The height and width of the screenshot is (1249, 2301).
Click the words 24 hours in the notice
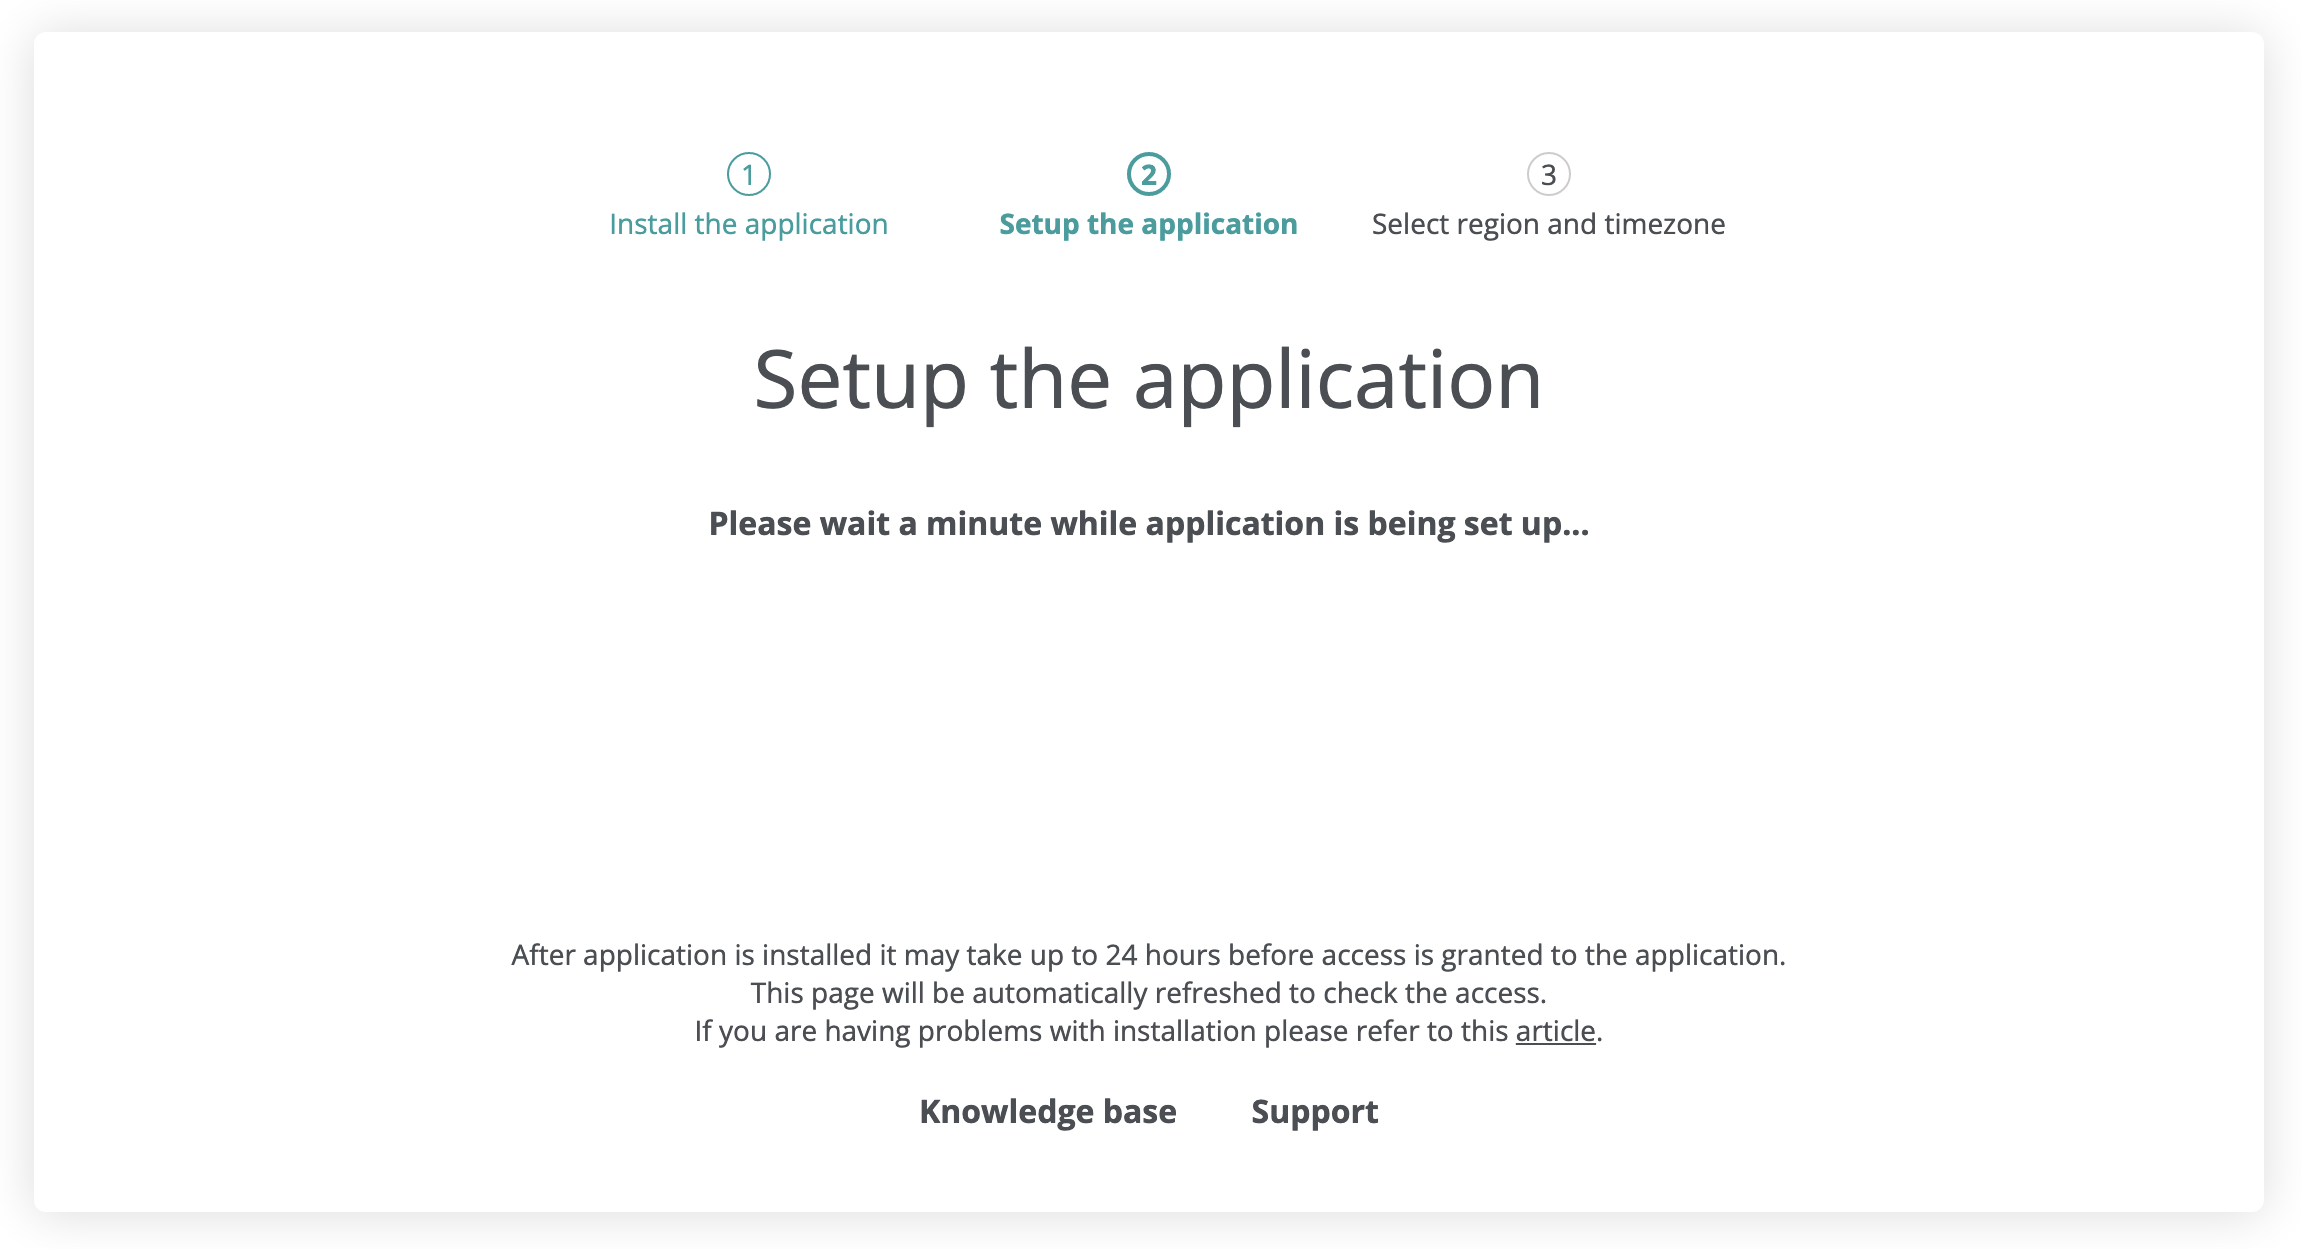pos(1163,955)
